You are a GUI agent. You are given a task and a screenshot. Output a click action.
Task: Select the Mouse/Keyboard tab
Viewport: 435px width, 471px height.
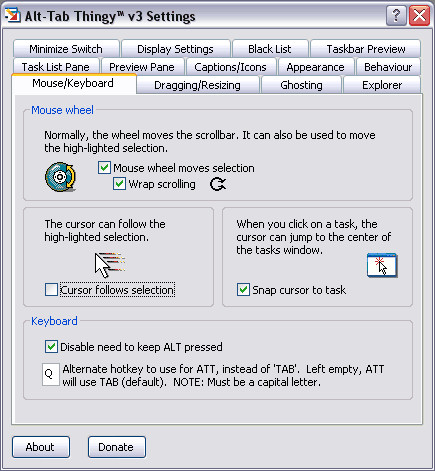(73, 83)
